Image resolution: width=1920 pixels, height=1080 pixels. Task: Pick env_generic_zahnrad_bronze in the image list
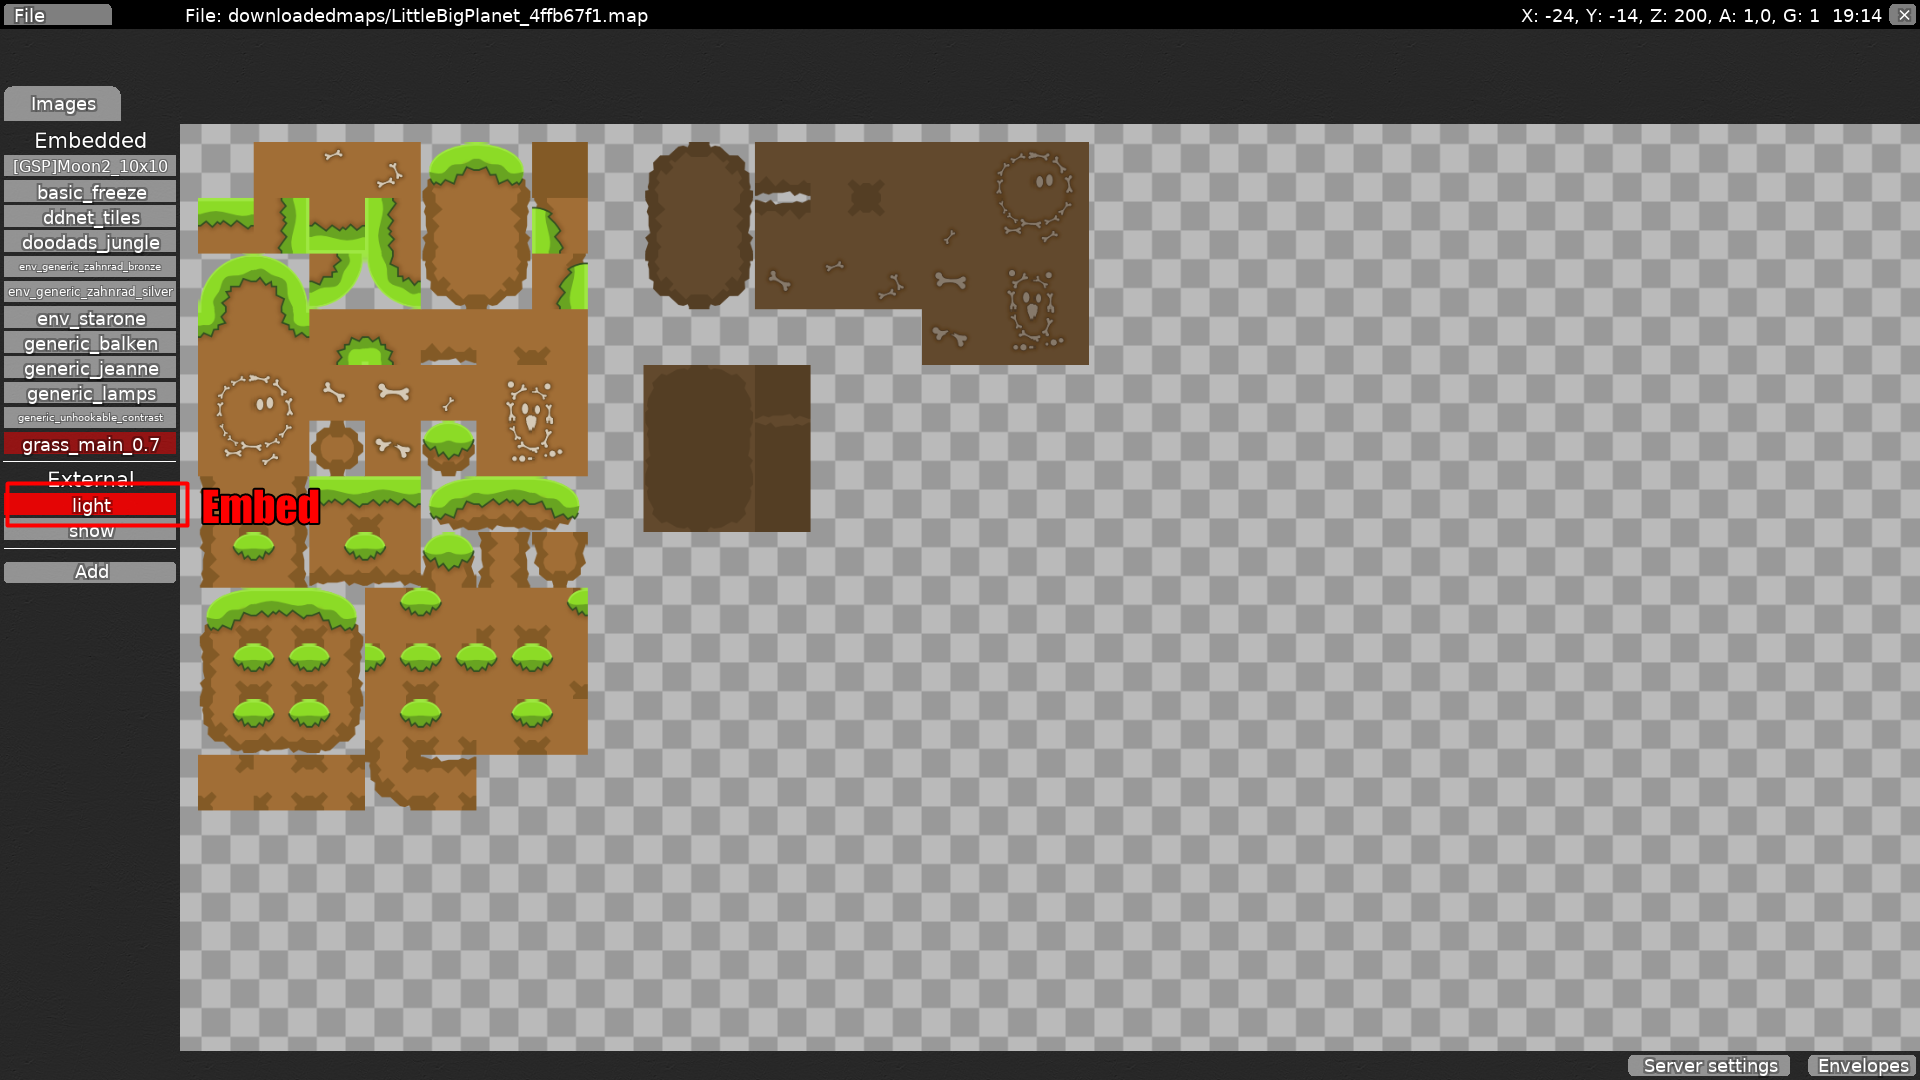click(x=90, y=267)
